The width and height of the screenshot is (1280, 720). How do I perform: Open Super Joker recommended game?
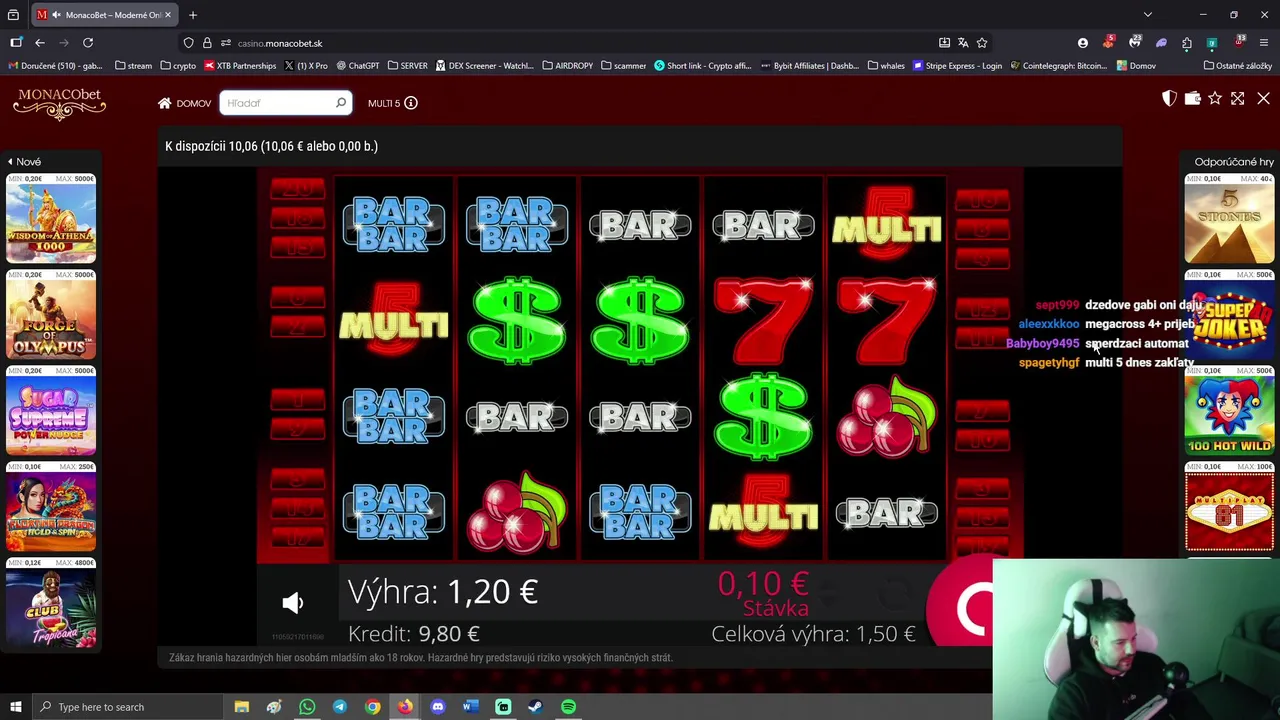1229,315
